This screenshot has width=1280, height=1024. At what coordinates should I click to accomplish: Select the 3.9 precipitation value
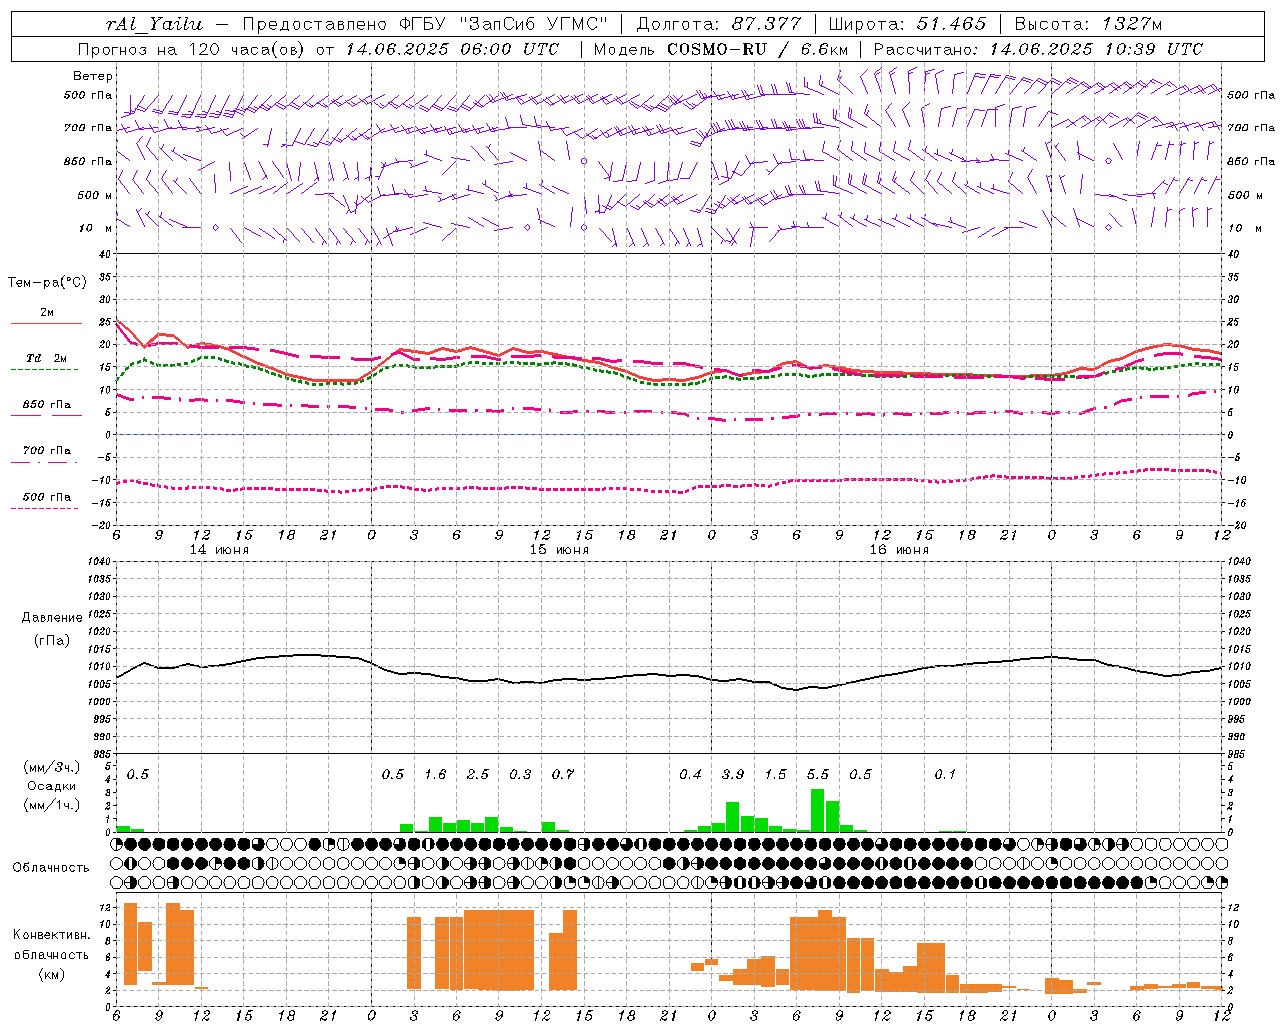coord(733,775)
